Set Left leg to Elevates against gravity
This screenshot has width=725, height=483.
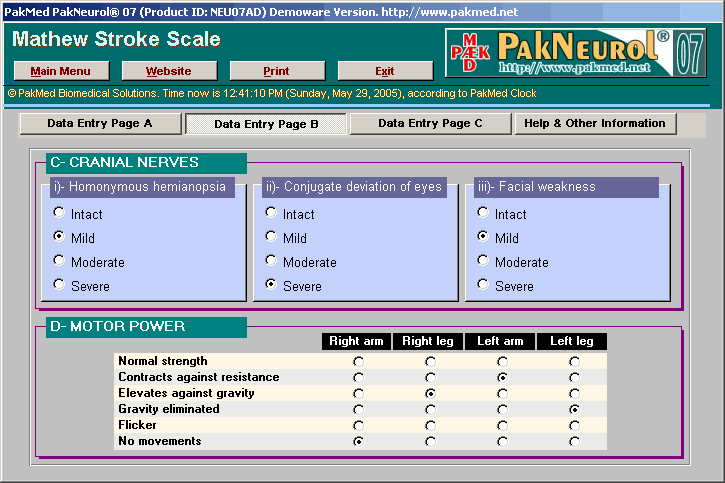coord(575,393)
